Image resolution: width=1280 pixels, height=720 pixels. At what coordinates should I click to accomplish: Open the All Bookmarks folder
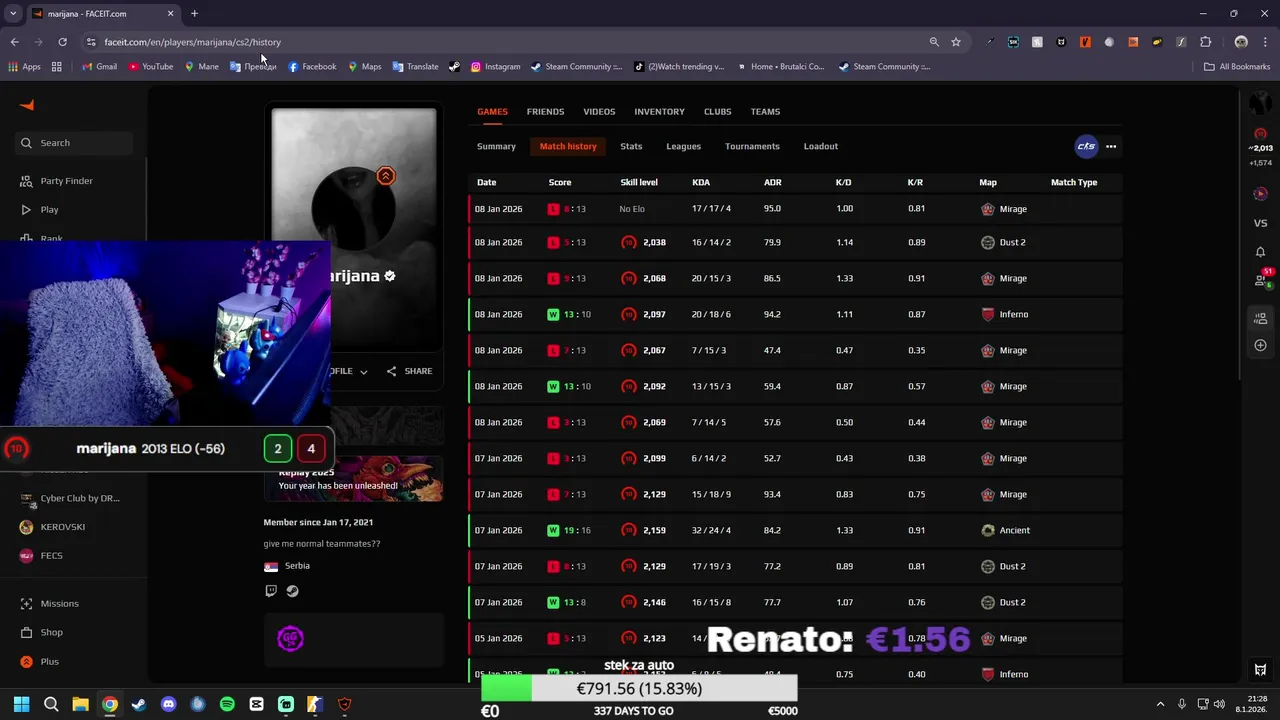tap(1237, 67)
